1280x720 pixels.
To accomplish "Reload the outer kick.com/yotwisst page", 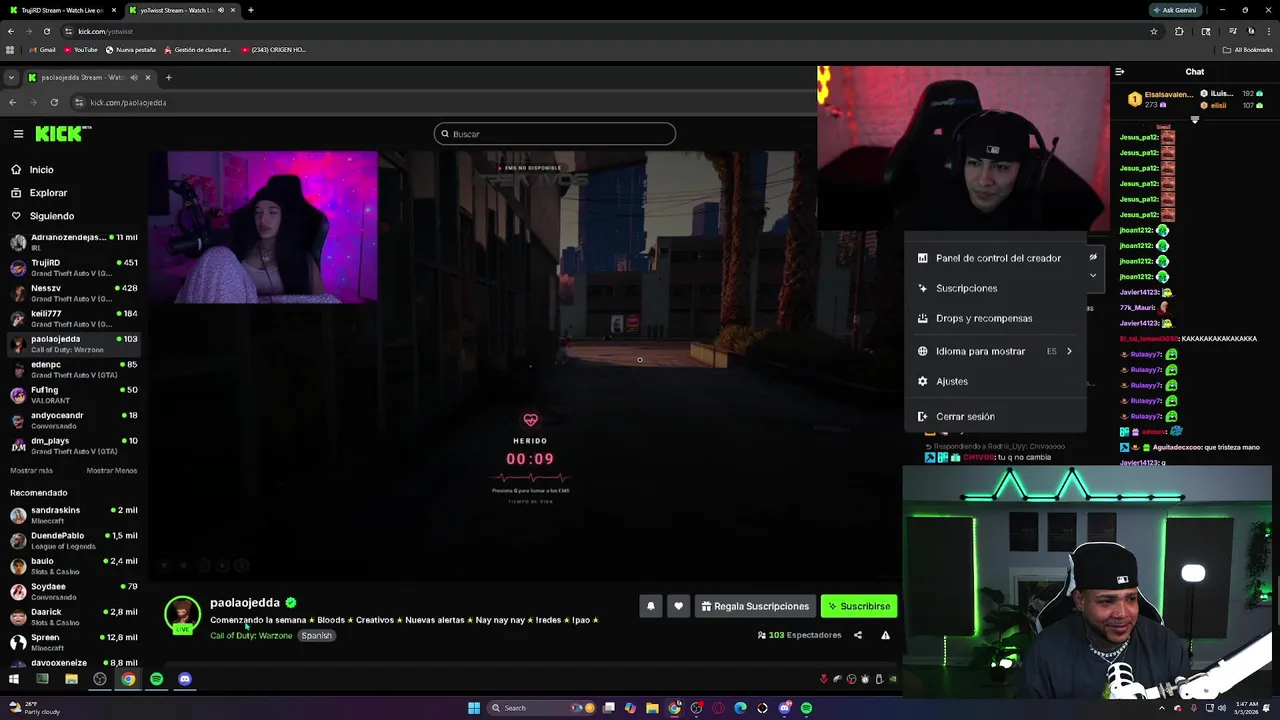I will [x=46, y=31].
